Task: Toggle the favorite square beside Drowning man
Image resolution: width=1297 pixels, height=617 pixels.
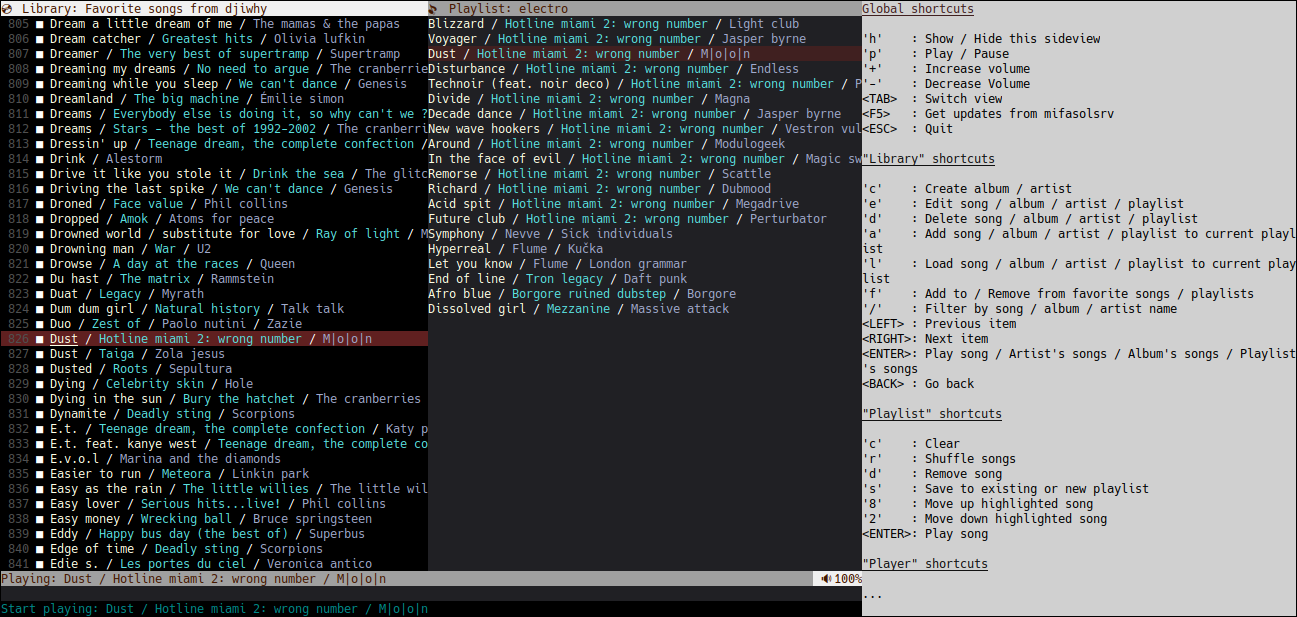Action: point(40,249)
